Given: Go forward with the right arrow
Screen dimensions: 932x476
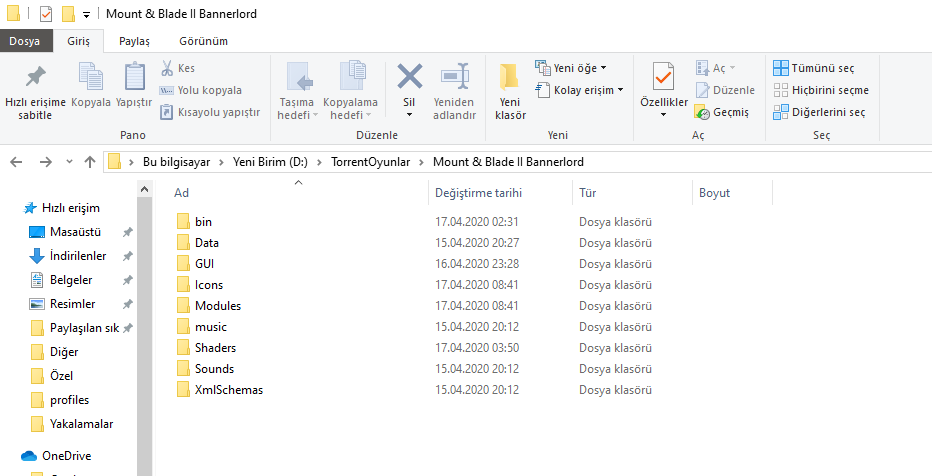Looking at the screenshot, I should (x=45, y=162).
